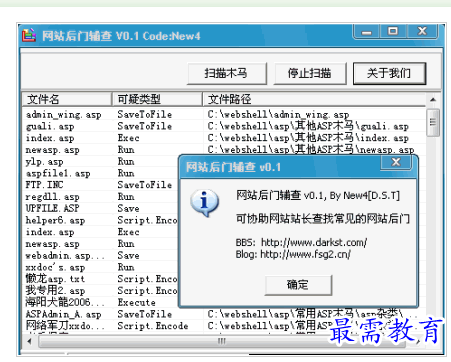Image resolution: width=451 pixels, height=362 pixels.
Task: Open the 关于我们 about button
Action: pos(389,73)
